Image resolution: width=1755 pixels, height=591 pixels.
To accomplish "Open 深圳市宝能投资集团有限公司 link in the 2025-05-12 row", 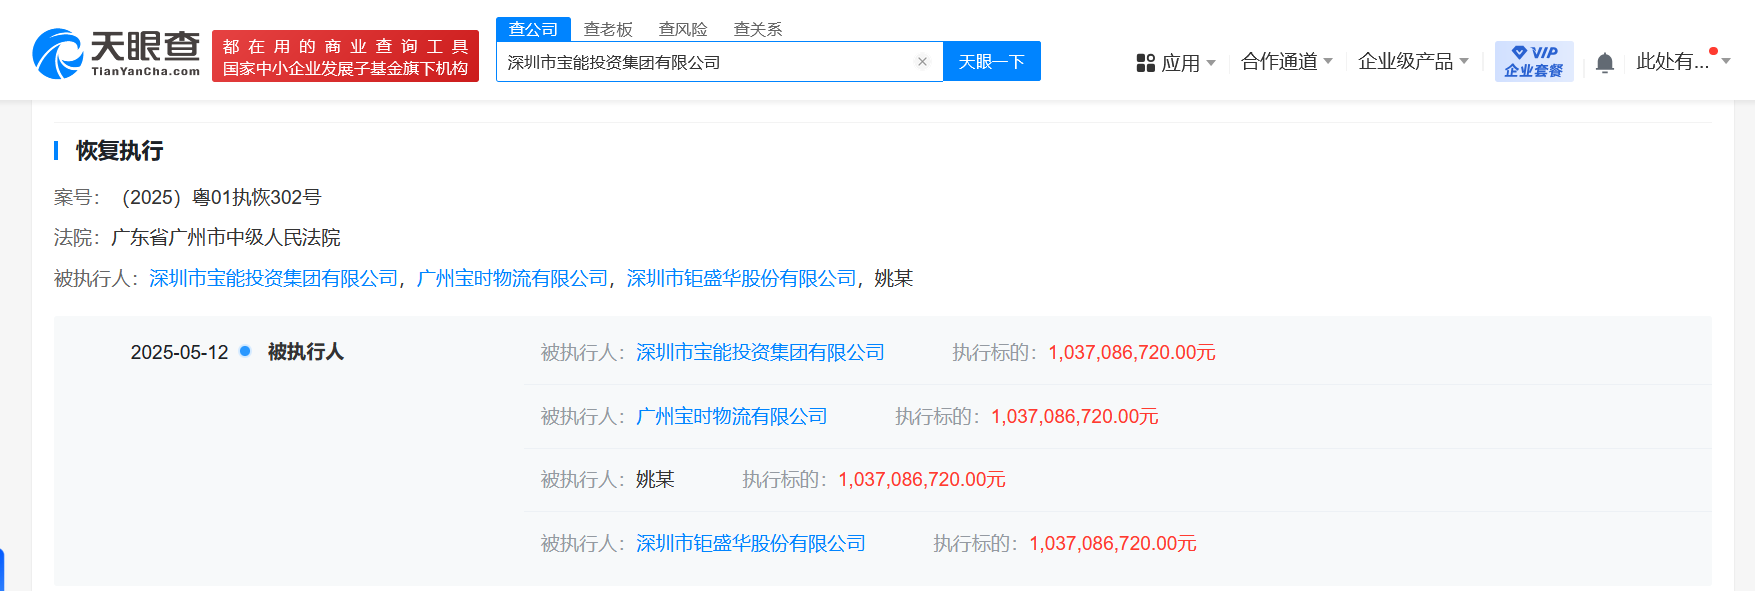I will (760, 352).
